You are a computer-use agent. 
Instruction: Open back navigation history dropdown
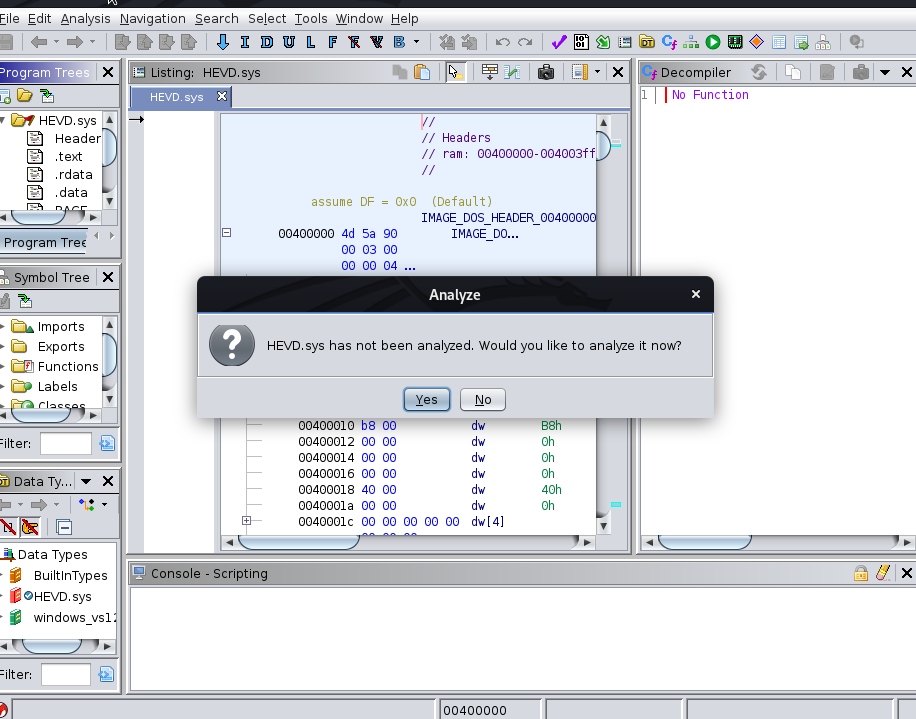[x=56, y=42]
